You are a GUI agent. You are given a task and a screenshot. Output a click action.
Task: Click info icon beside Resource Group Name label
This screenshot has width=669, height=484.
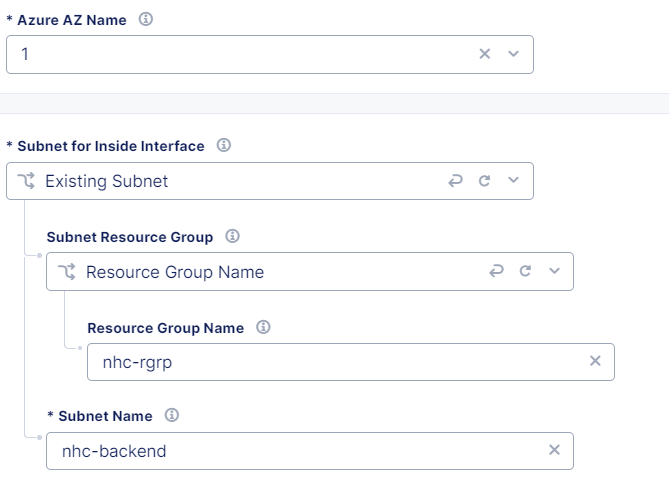(263, 327)
